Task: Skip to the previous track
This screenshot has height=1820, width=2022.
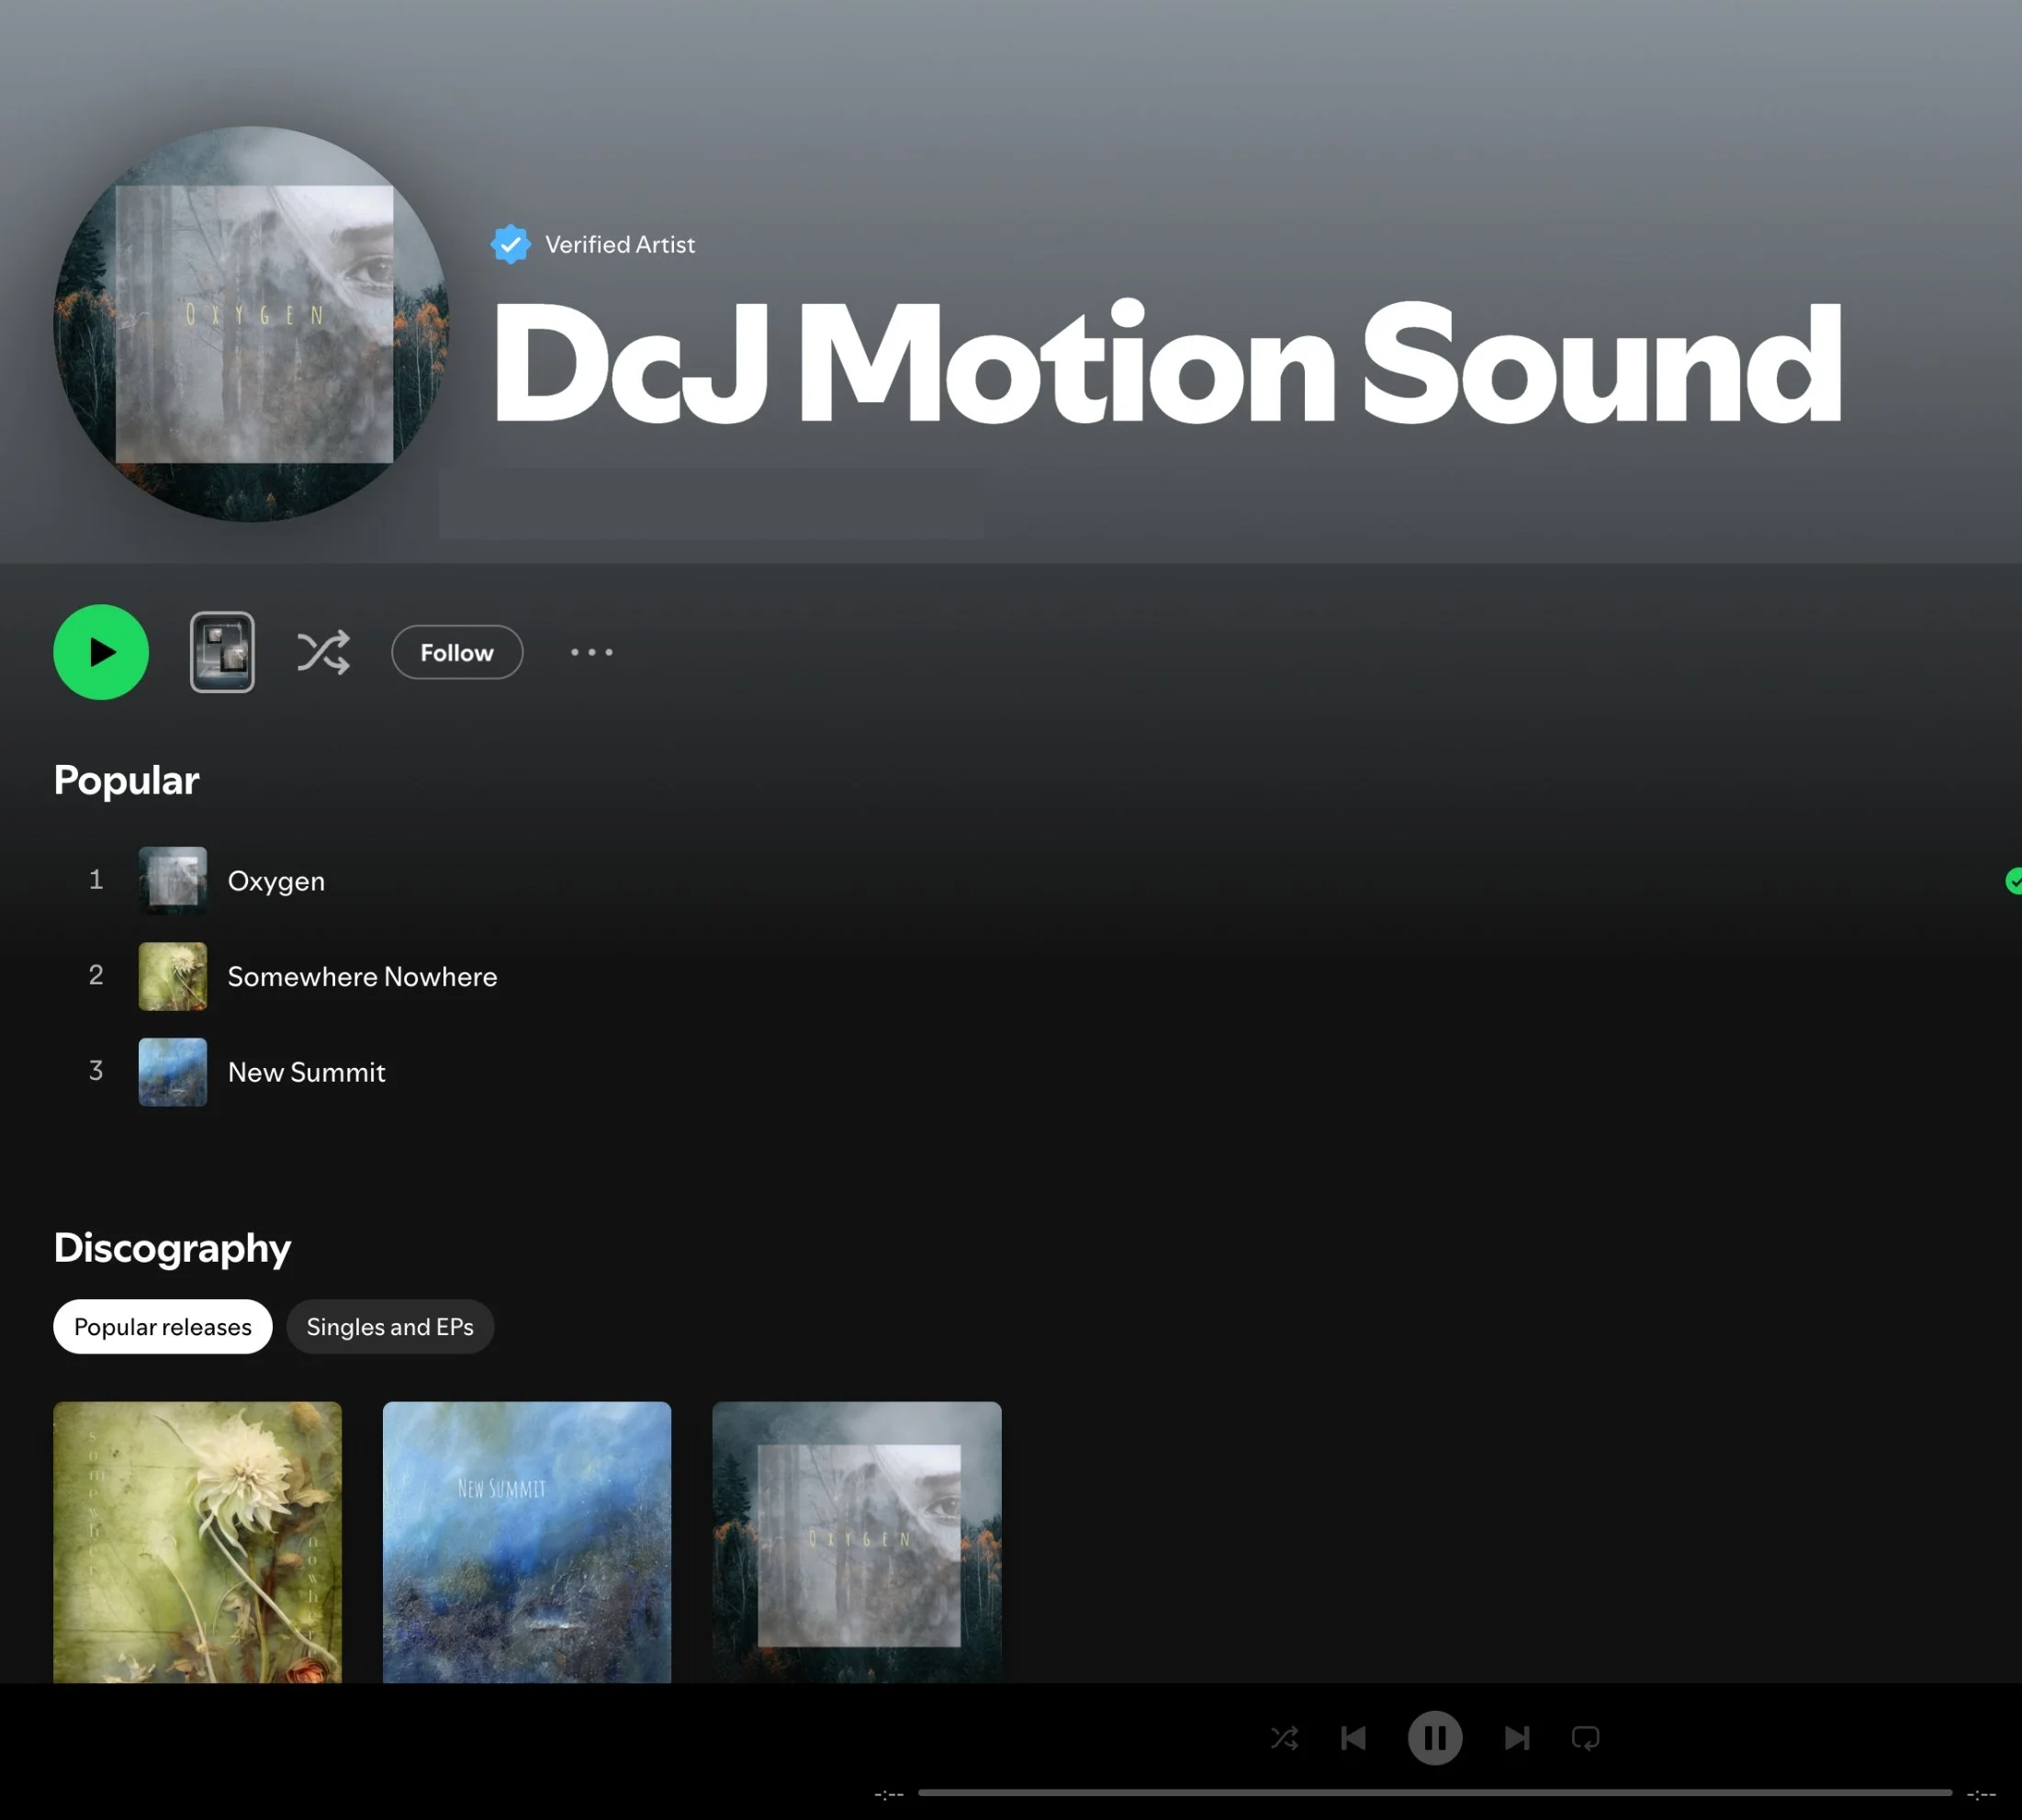Action: 1353,1738
